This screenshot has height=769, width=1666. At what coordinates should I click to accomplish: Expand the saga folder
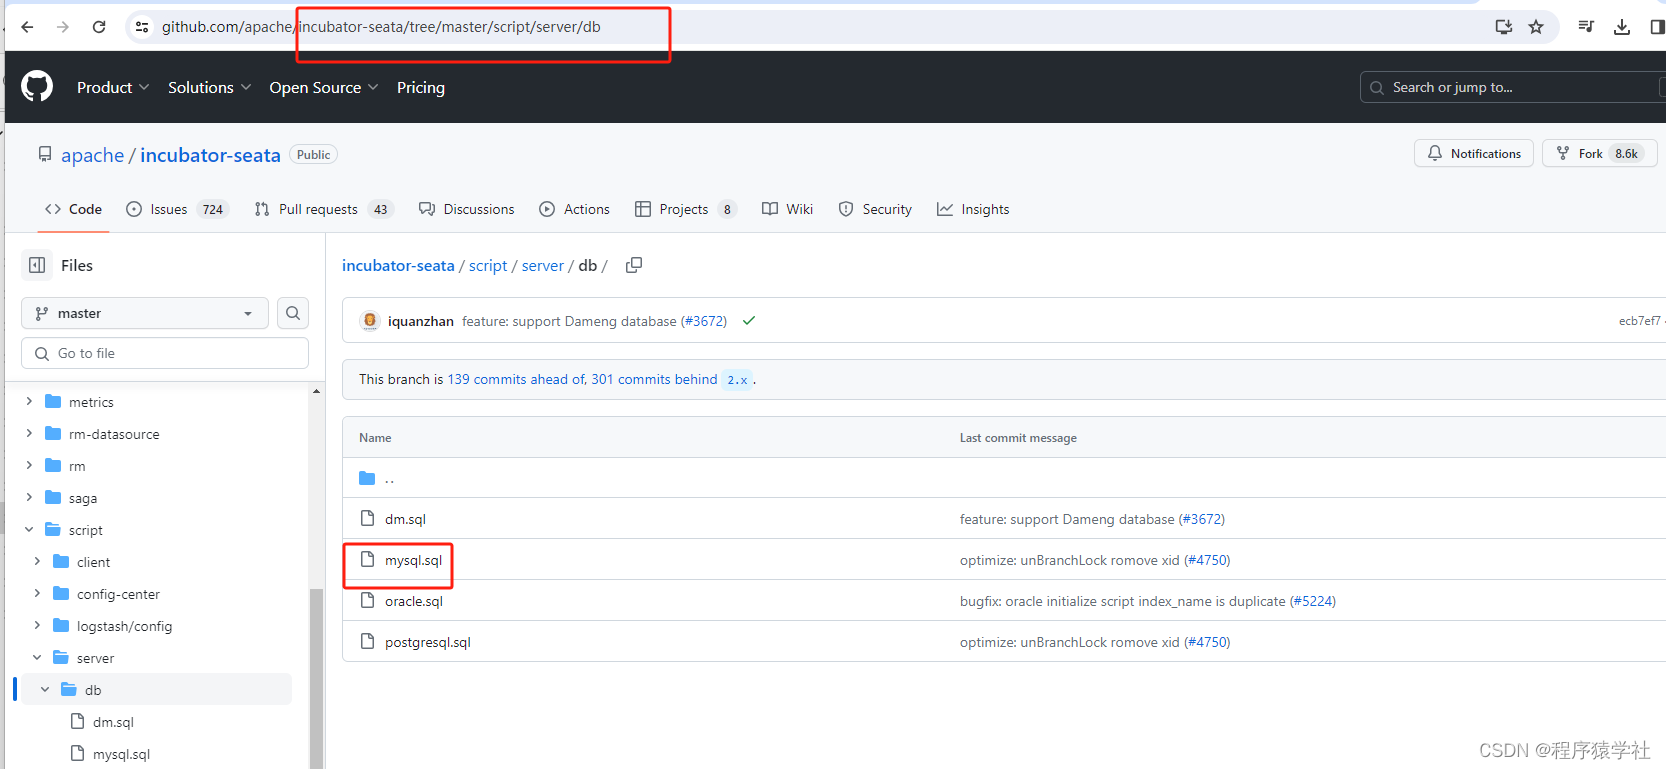click(29, 497)
